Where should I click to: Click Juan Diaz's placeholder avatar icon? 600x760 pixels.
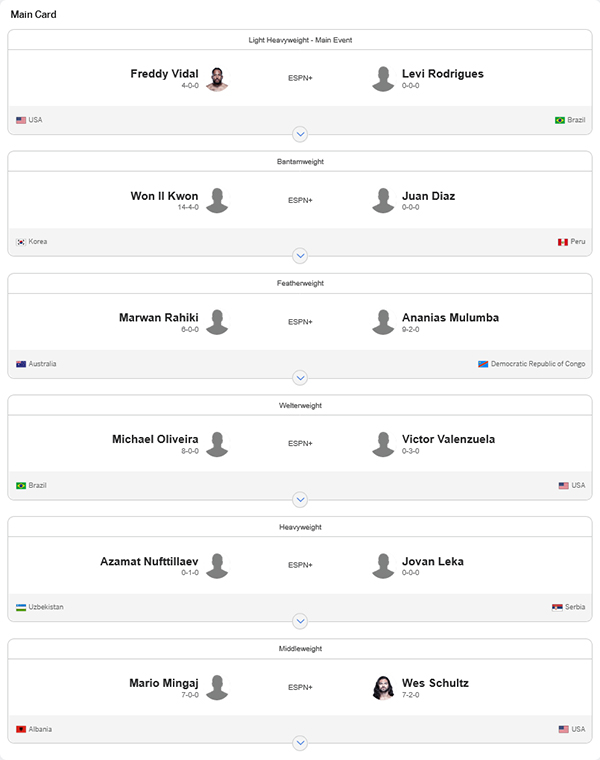click(x=383, y=201)
